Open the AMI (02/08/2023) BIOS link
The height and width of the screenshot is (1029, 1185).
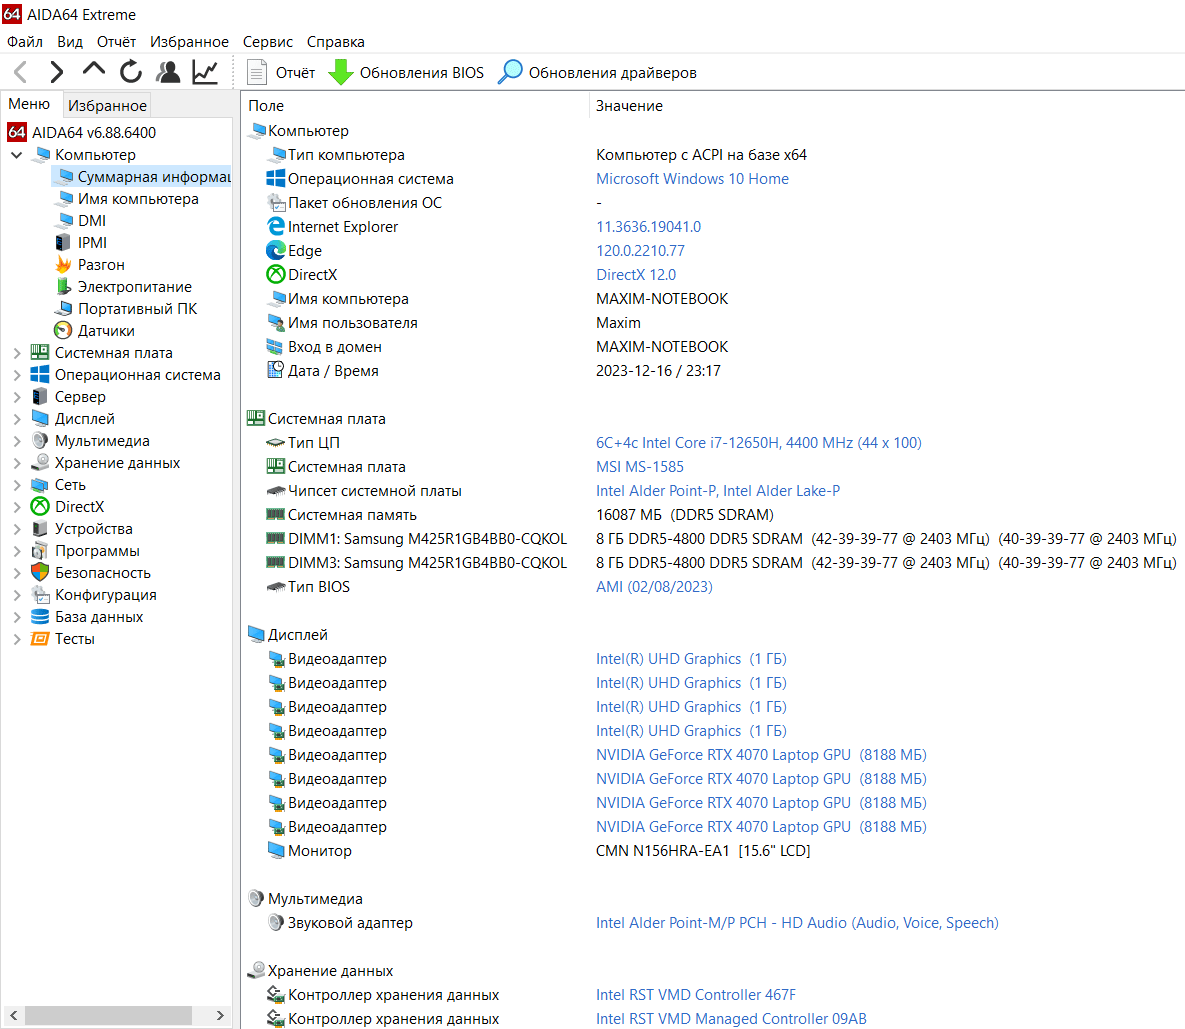pyautogui.click(x=654, y=587)
